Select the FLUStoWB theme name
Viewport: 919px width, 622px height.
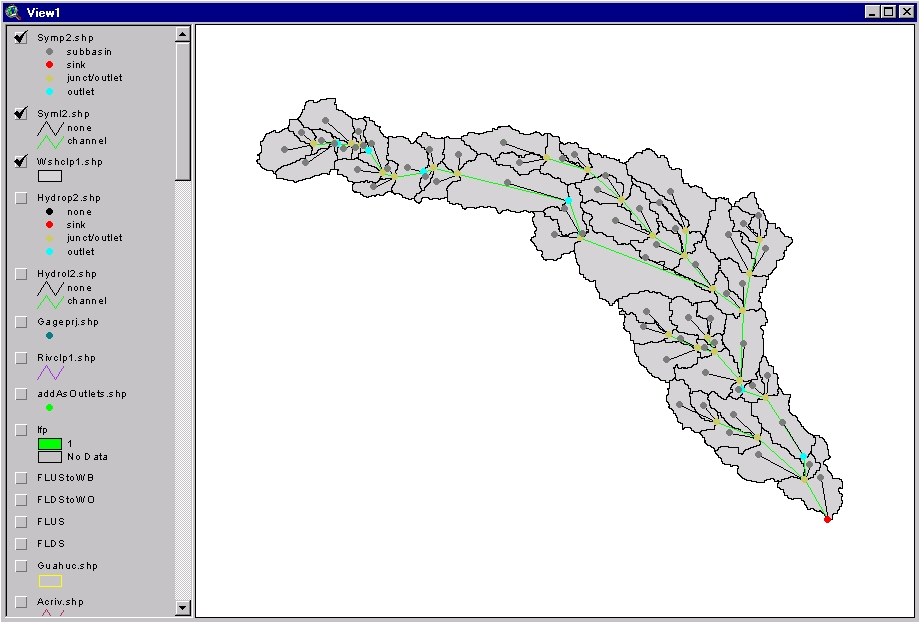[x=66, y=478]
